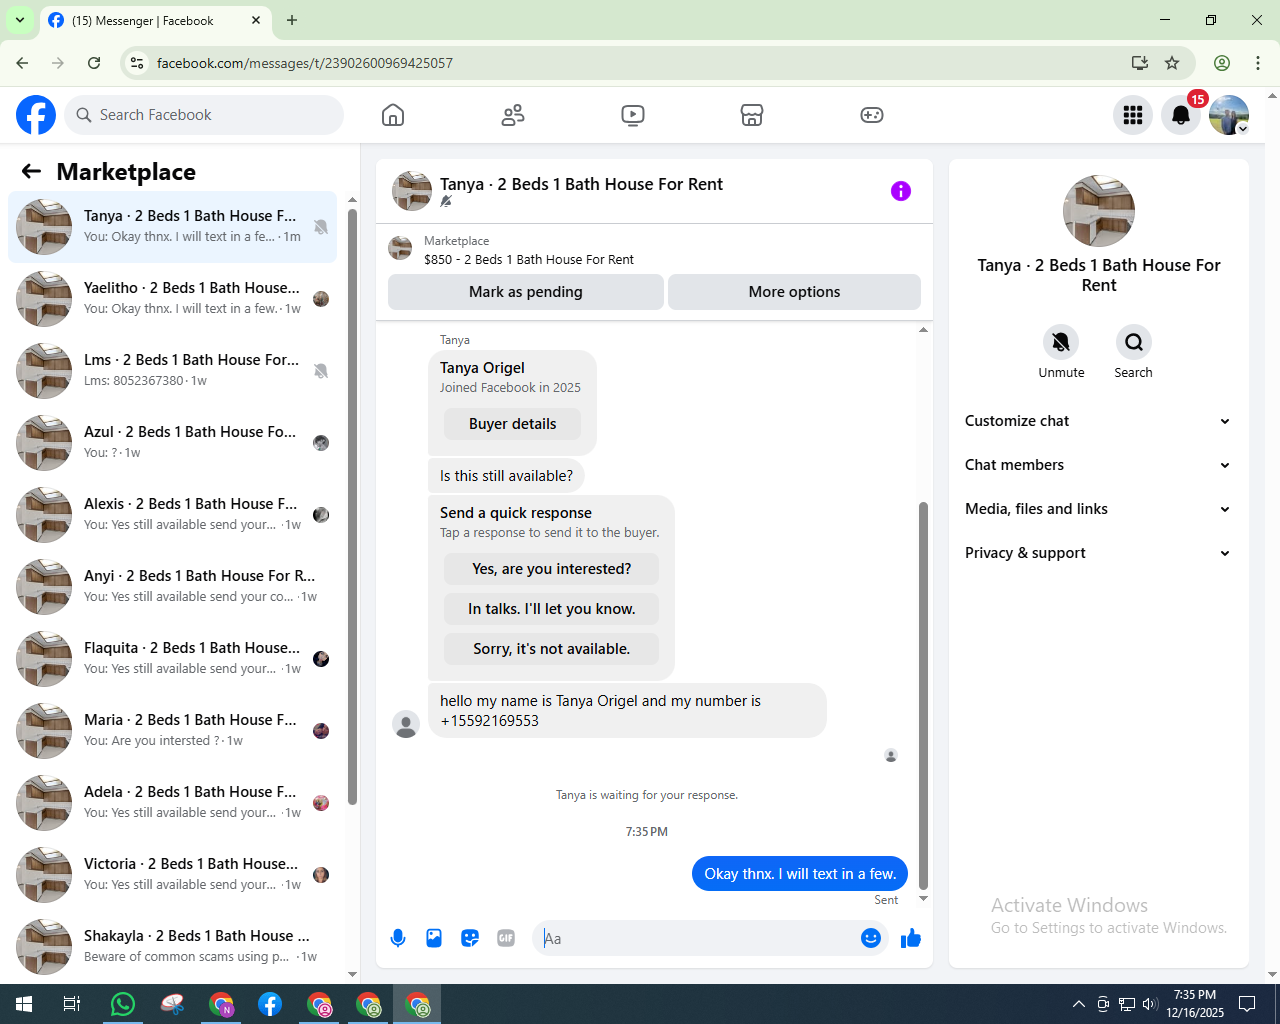Viewport: 1280px width, 1024px height.
Task: Open notifications bell with 15 badge
Action: 1181,115
